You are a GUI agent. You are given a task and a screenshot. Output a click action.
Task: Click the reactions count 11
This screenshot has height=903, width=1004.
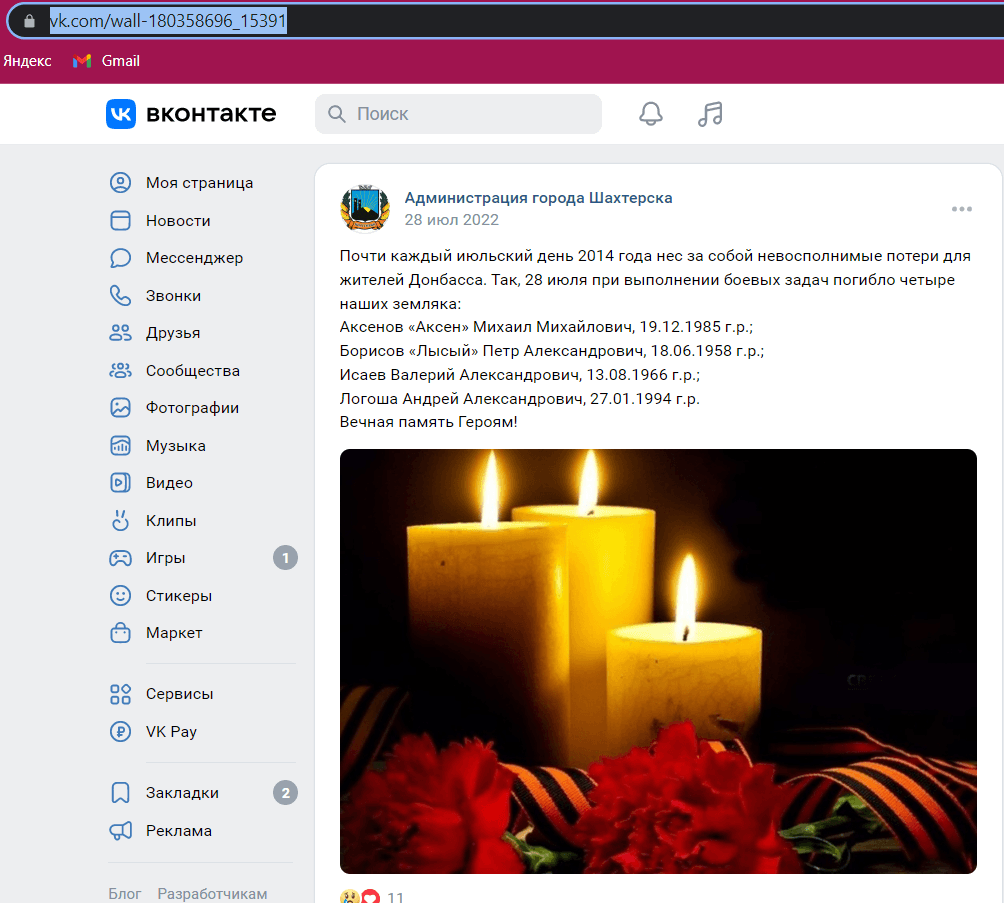(396, 897)
